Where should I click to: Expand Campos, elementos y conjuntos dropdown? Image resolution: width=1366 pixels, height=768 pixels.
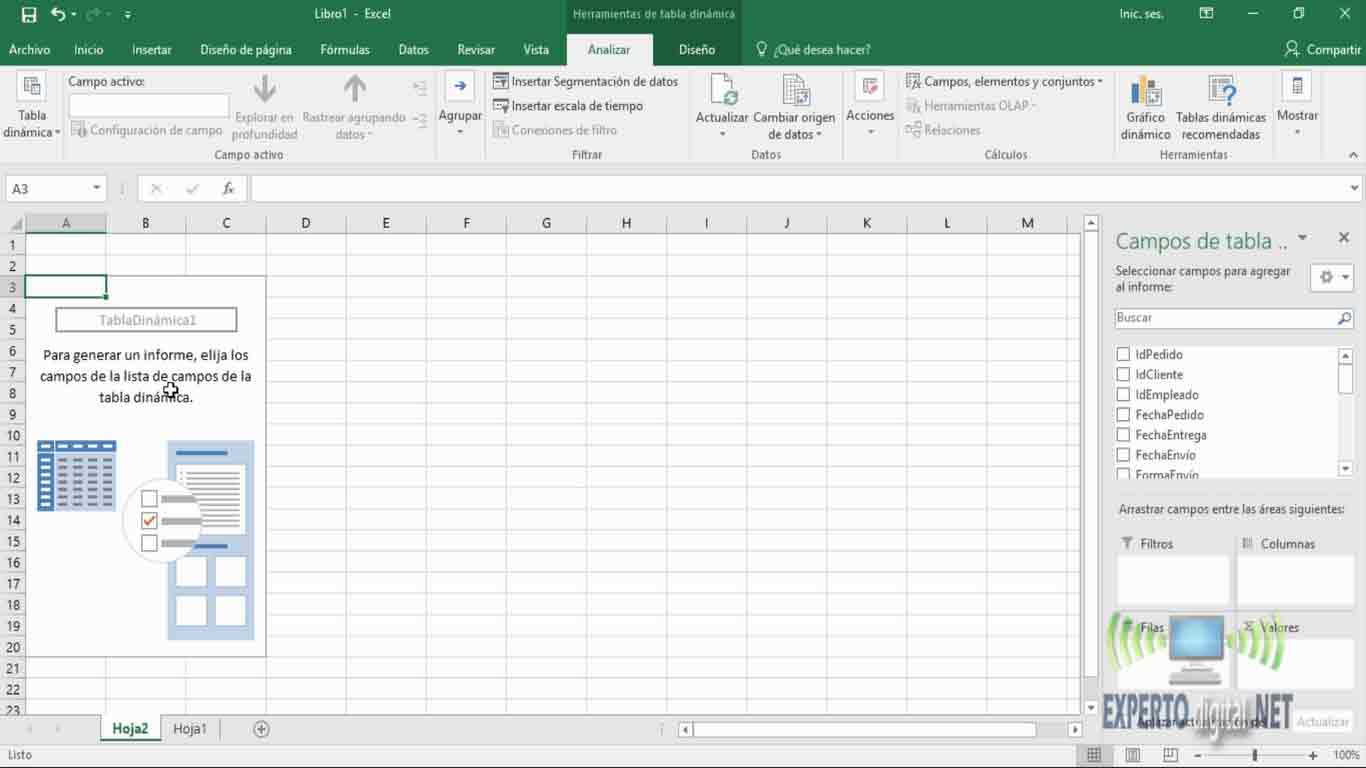1004,82
